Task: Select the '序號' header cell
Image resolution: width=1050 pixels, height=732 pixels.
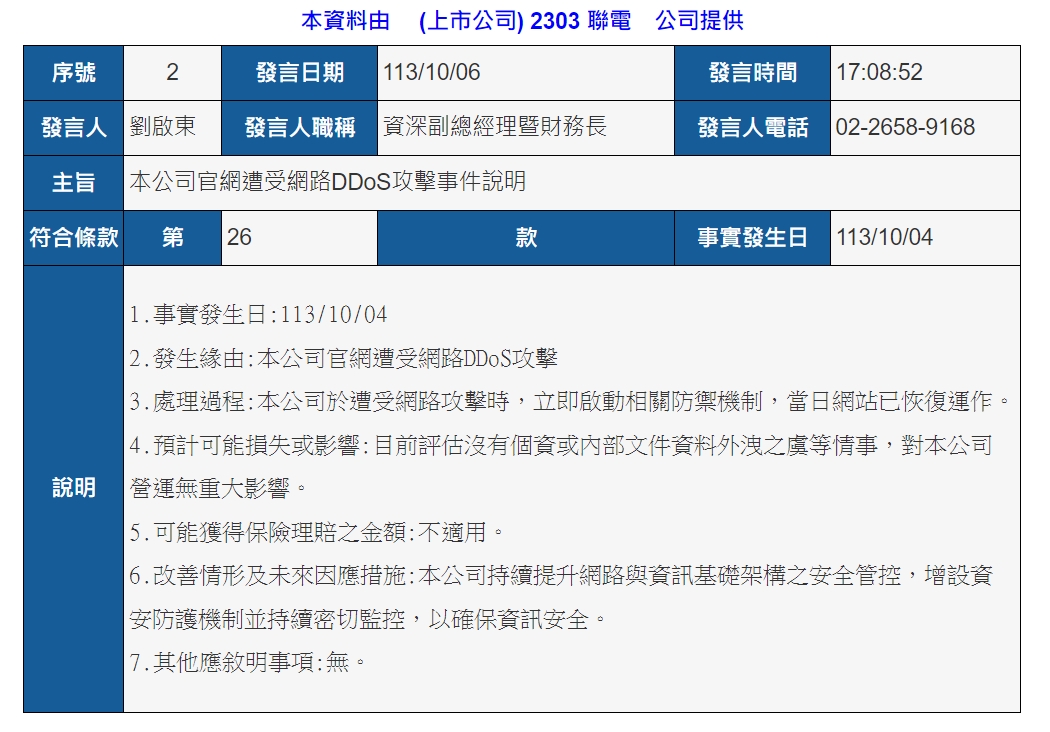Action: [74, 73]
